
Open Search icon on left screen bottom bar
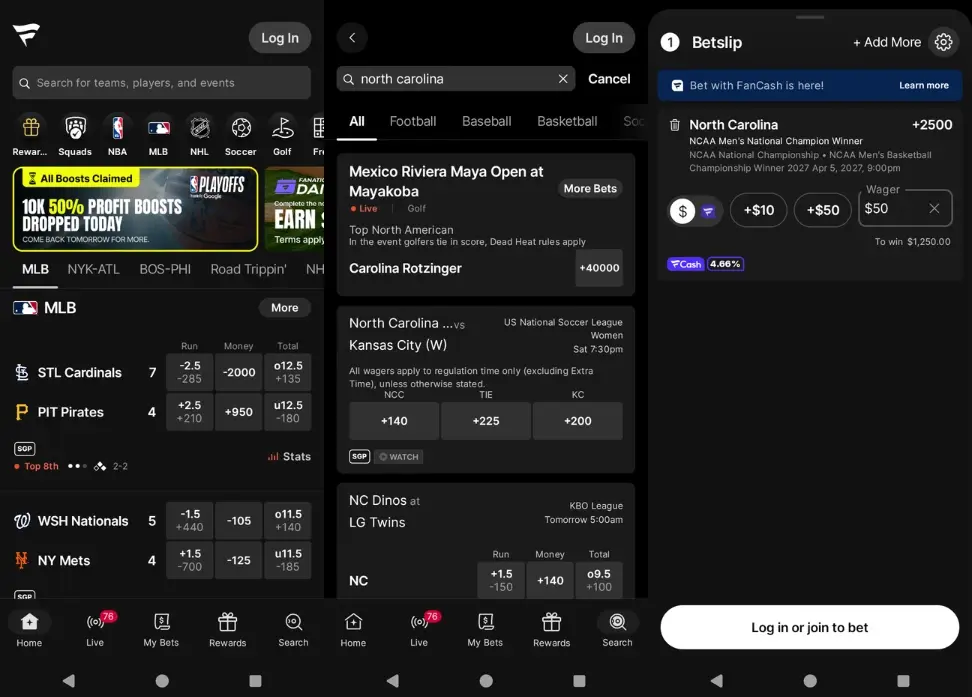[x=293, y=622]
